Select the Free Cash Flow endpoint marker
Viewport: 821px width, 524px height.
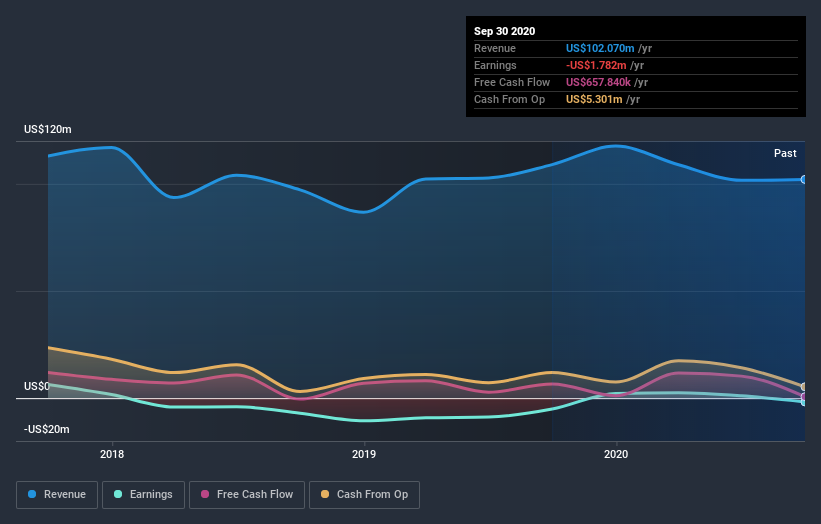804,396
